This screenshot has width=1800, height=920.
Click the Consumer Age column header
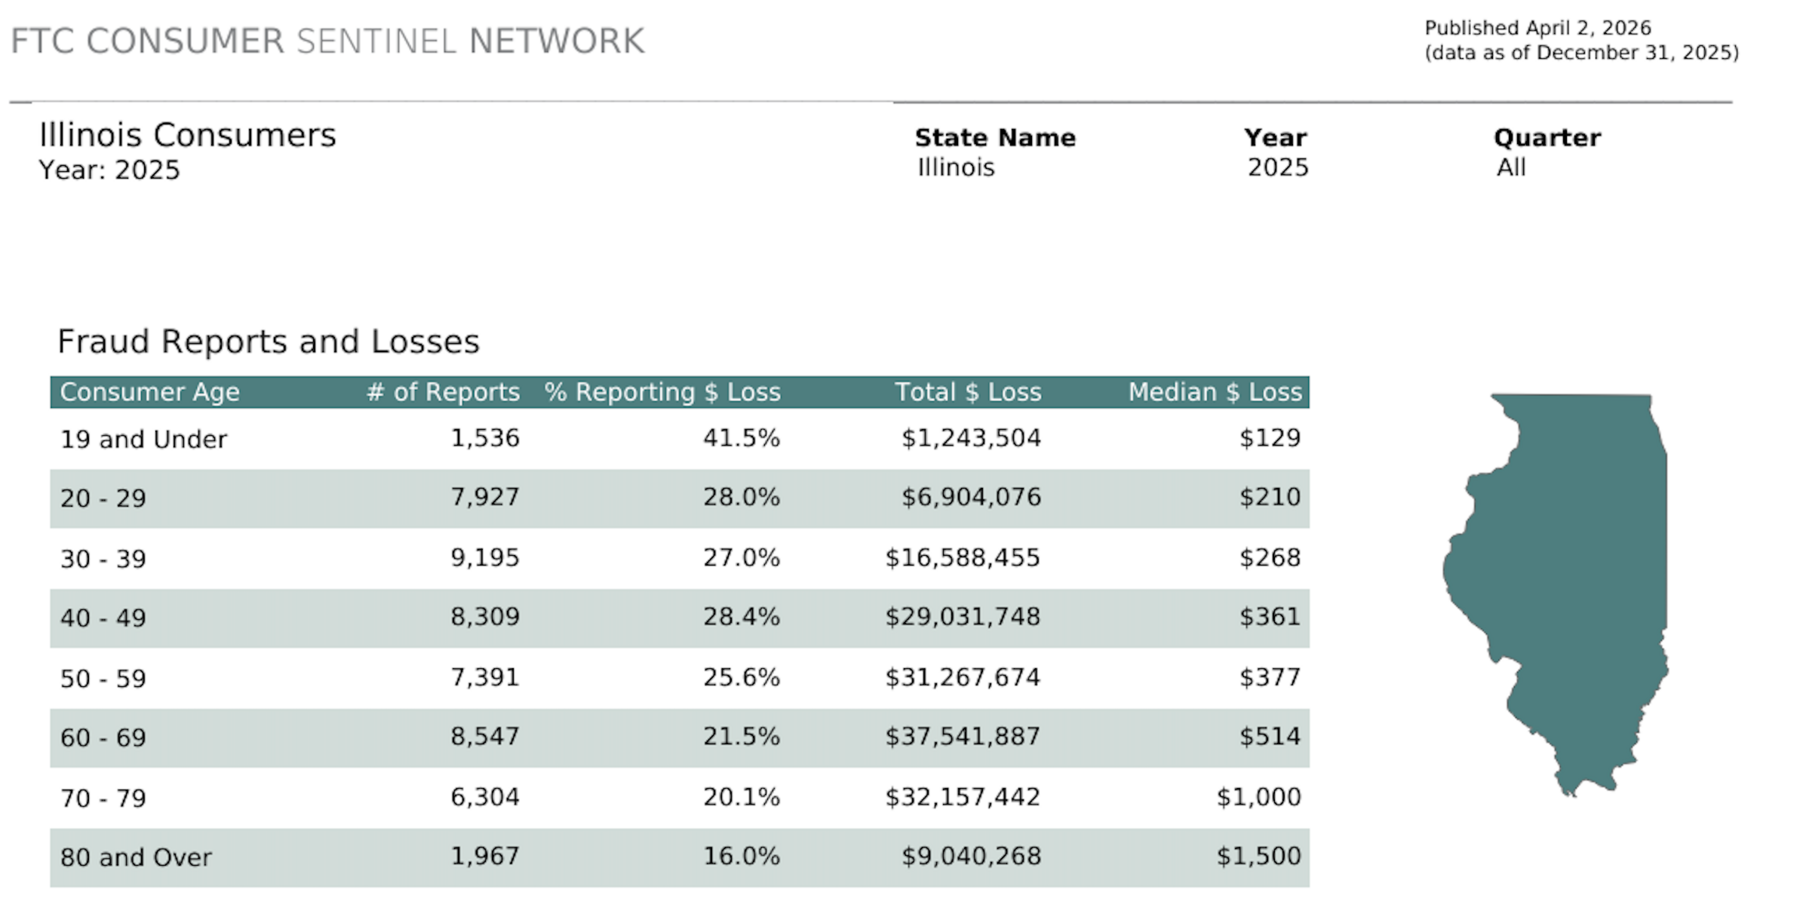(150, 392)
